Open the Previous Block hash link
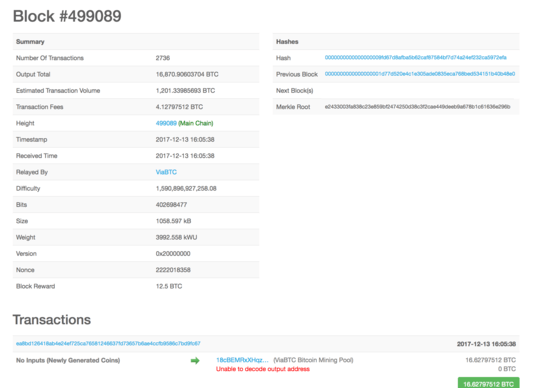The image size is (540, 388). tap(420, 74)
